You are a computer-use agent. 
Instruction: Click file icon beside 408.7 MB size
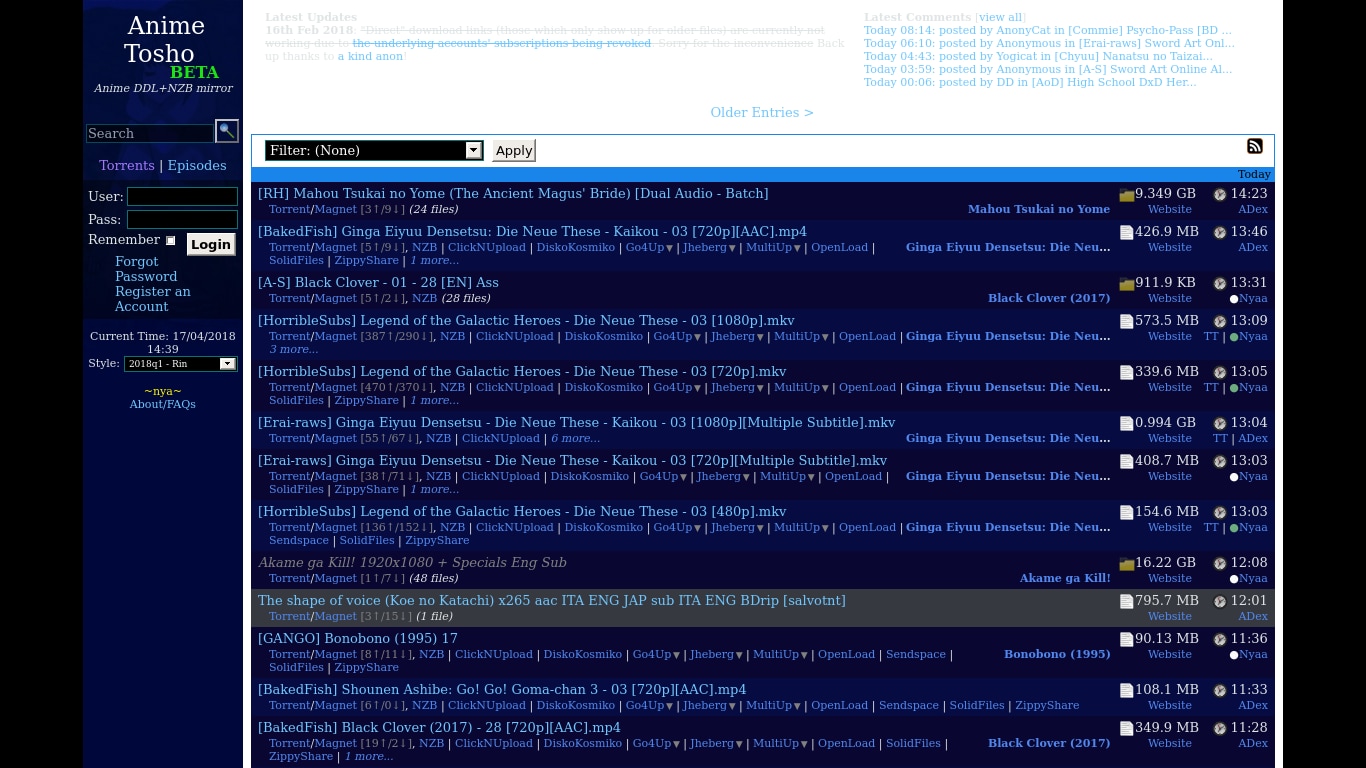pos(1126,462)
